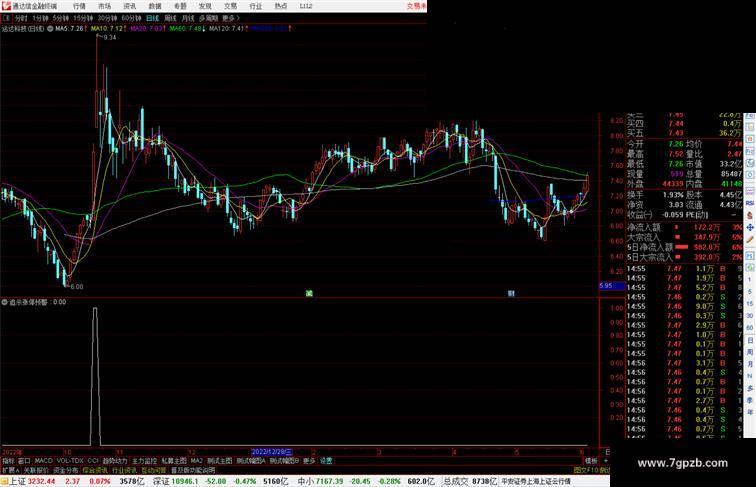Open the 行情 menu
Screen dimensions: 756x487
[79, 6]
